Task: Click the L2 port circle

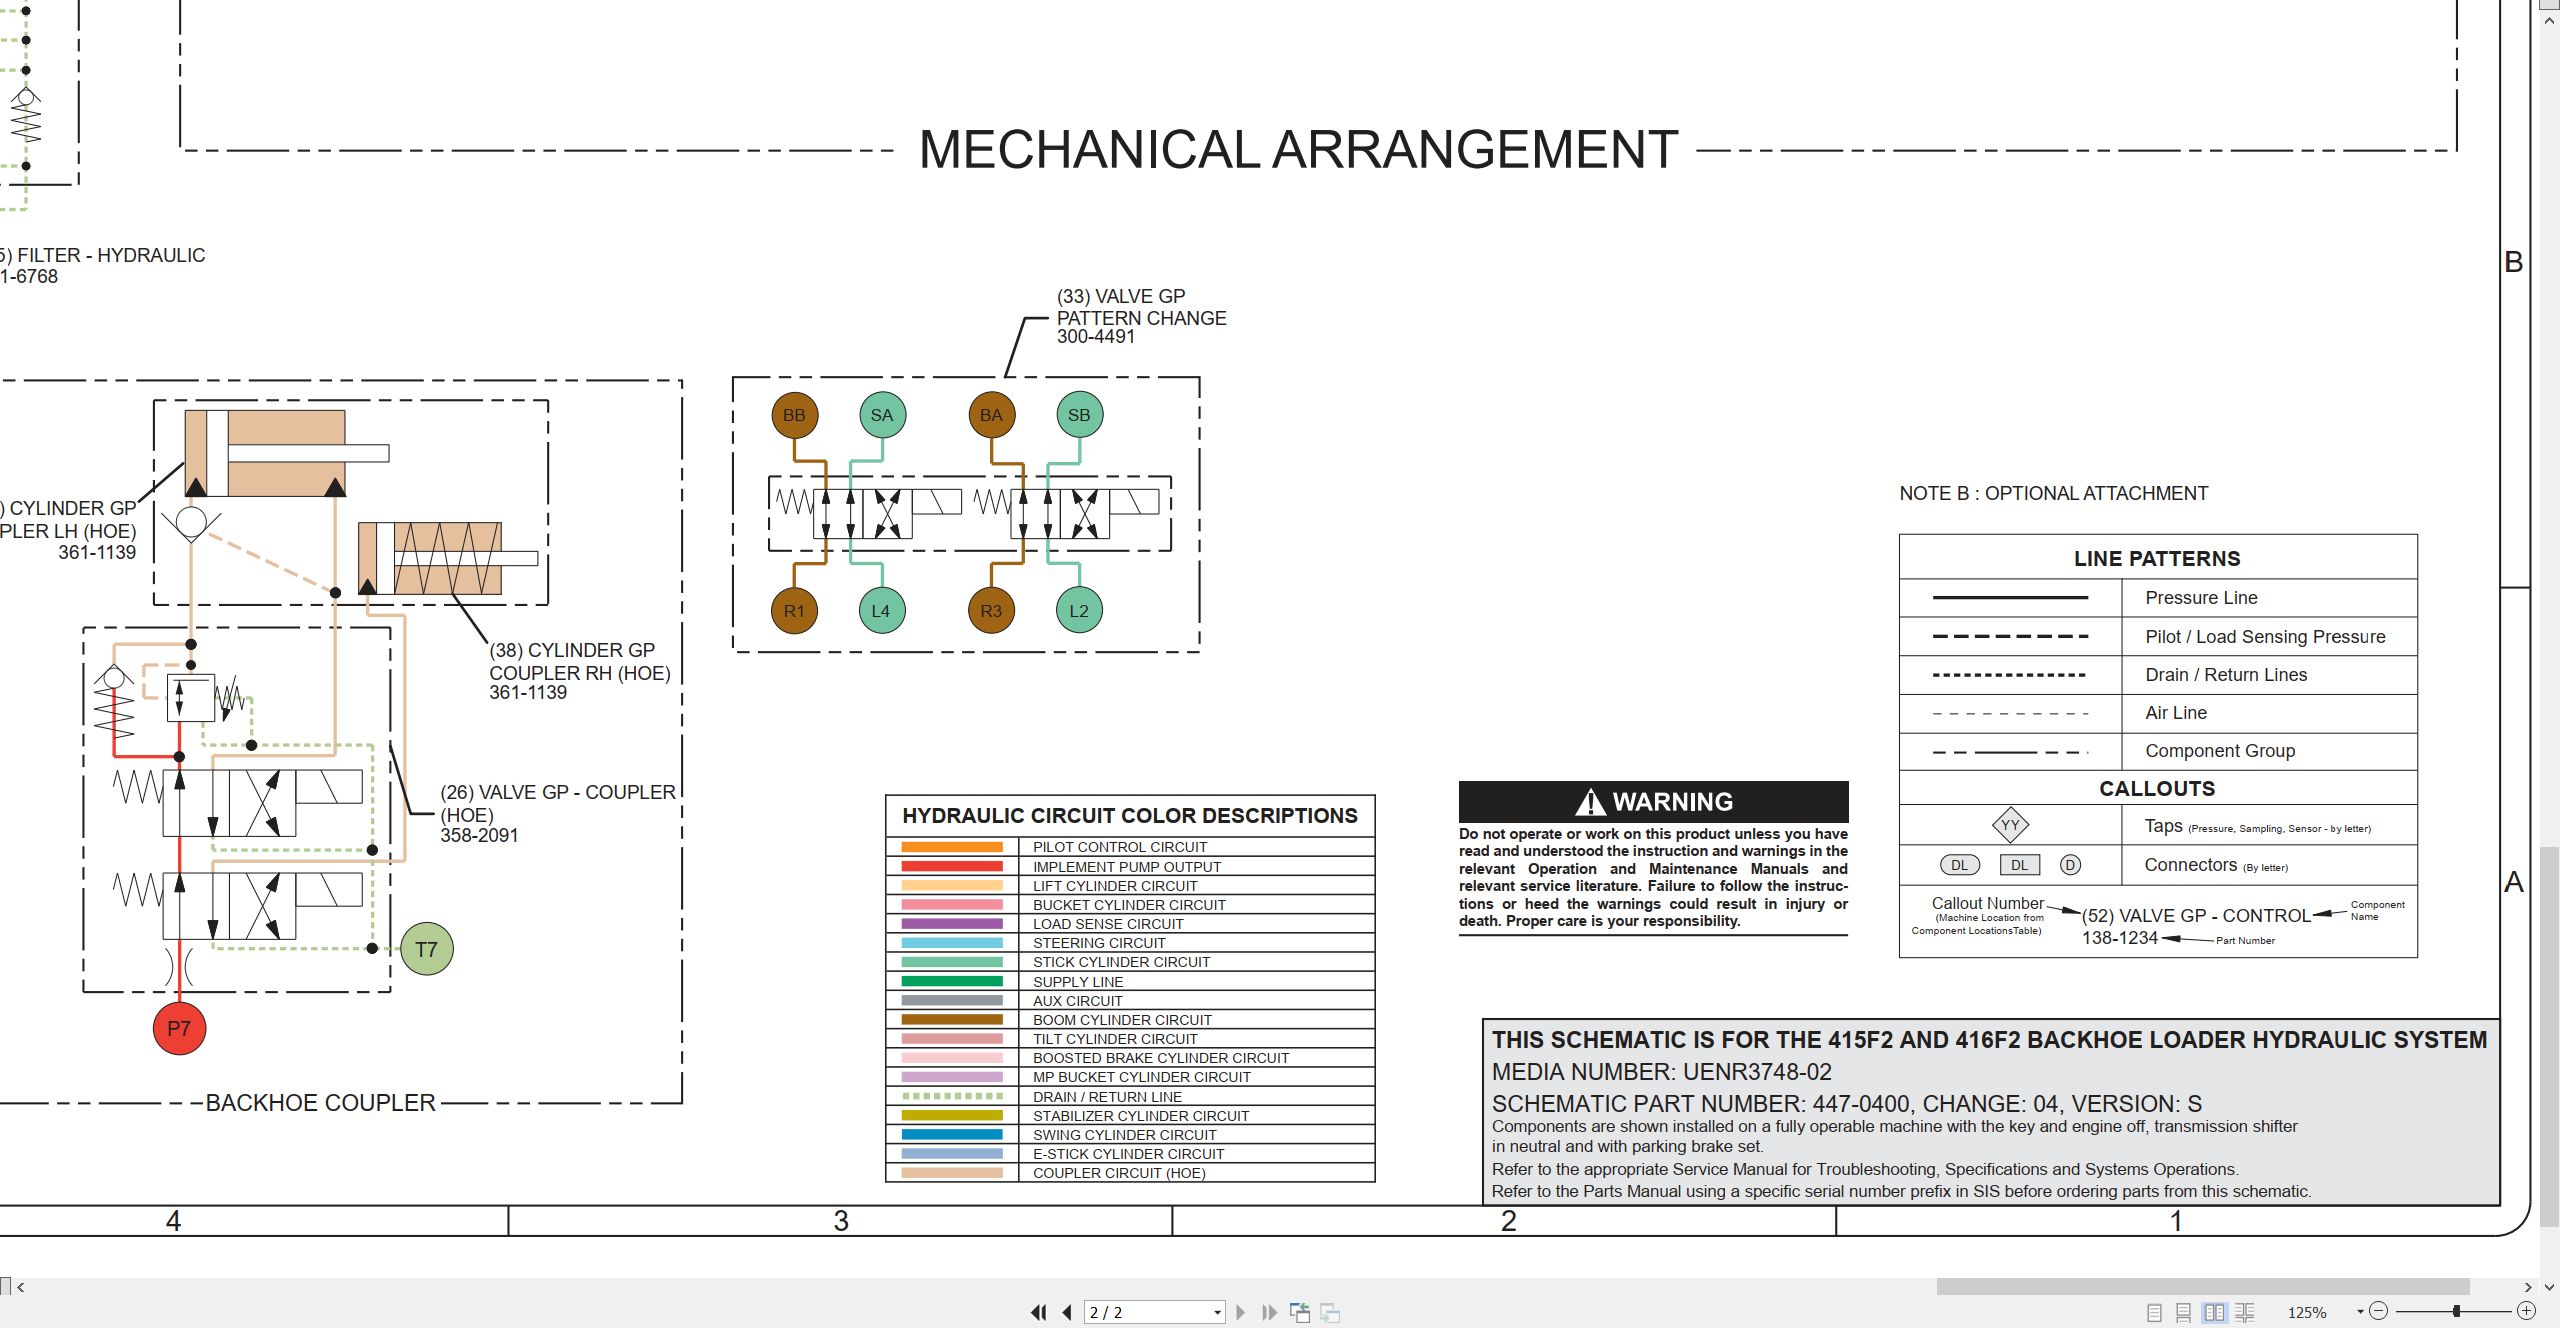Action: point(1079,610)
